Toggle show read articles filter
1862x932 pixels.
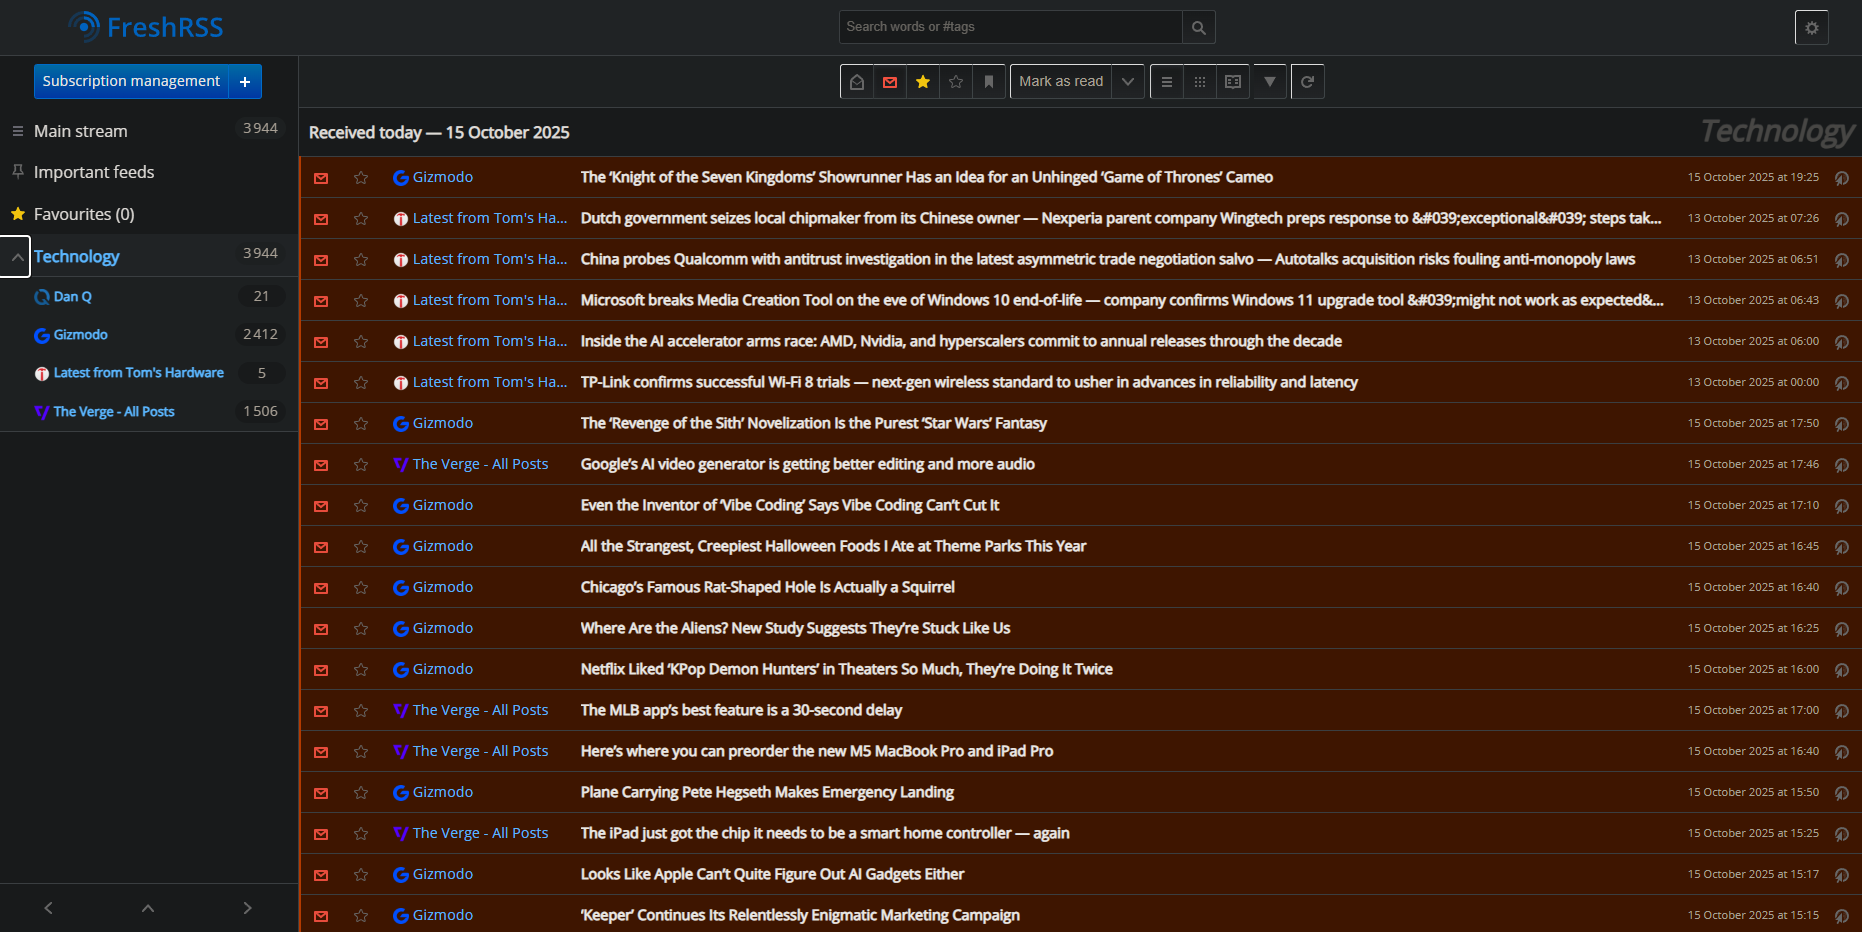857,82
